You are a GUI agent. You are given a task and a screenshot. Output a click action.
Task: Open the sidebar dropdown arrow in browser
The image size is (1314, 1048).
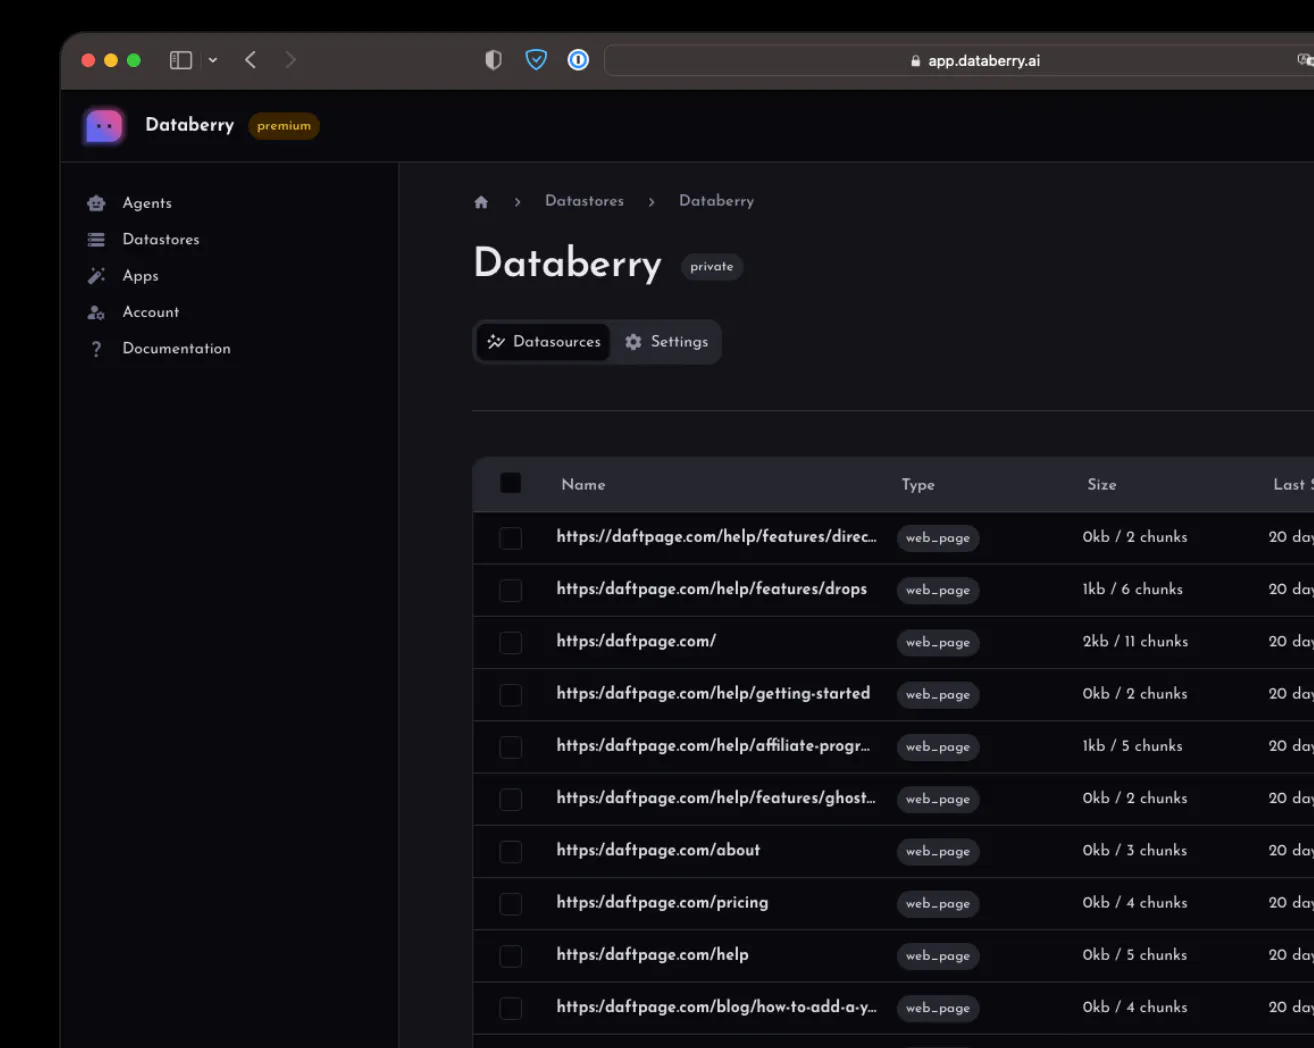(213, 61)
